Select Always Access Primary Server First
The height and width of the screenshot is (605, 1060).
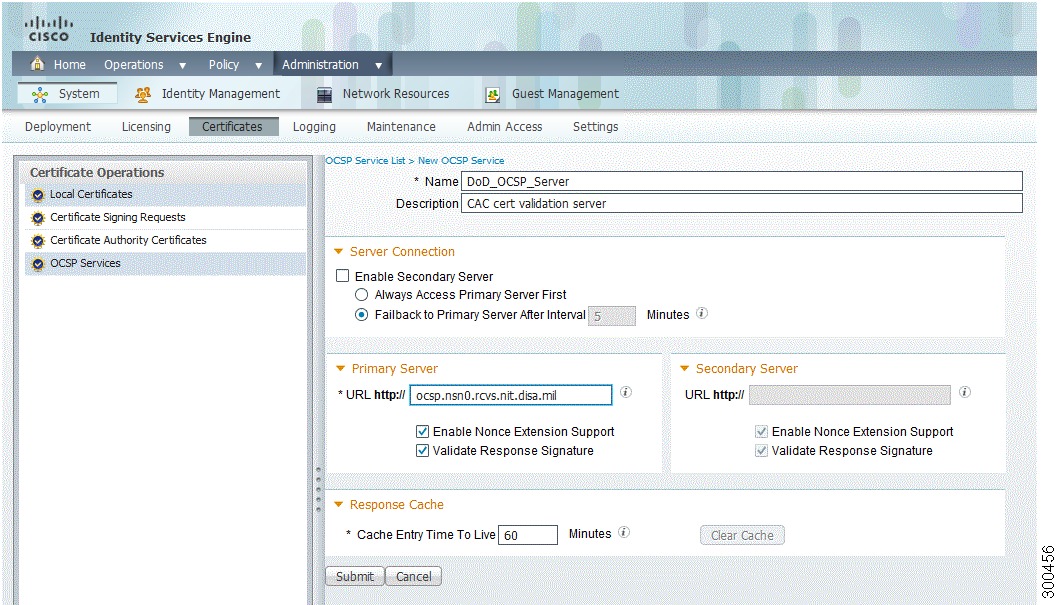[x=362, y=295]
